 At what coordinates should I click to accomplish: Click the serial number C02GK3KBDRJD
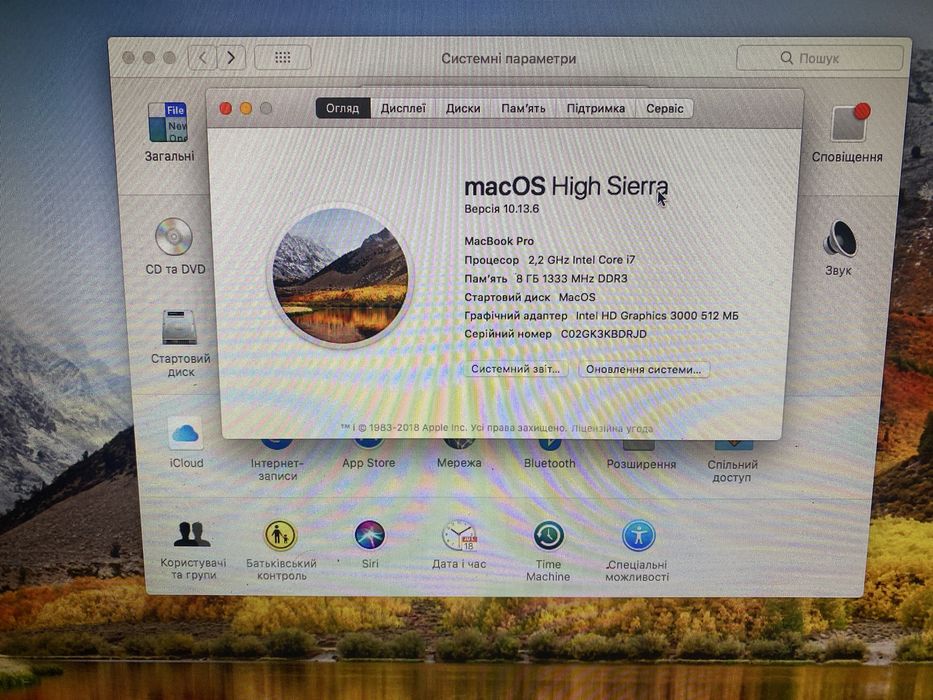pos(603,334)
